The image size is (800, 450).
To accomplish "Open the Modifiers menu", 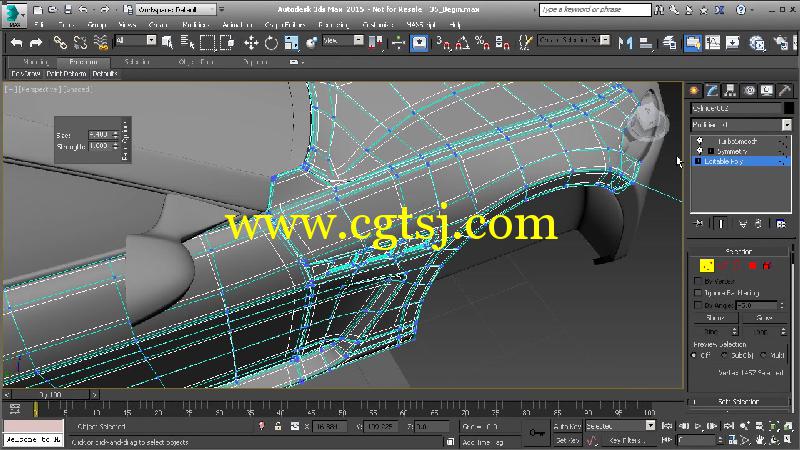I will pos(195,24).
